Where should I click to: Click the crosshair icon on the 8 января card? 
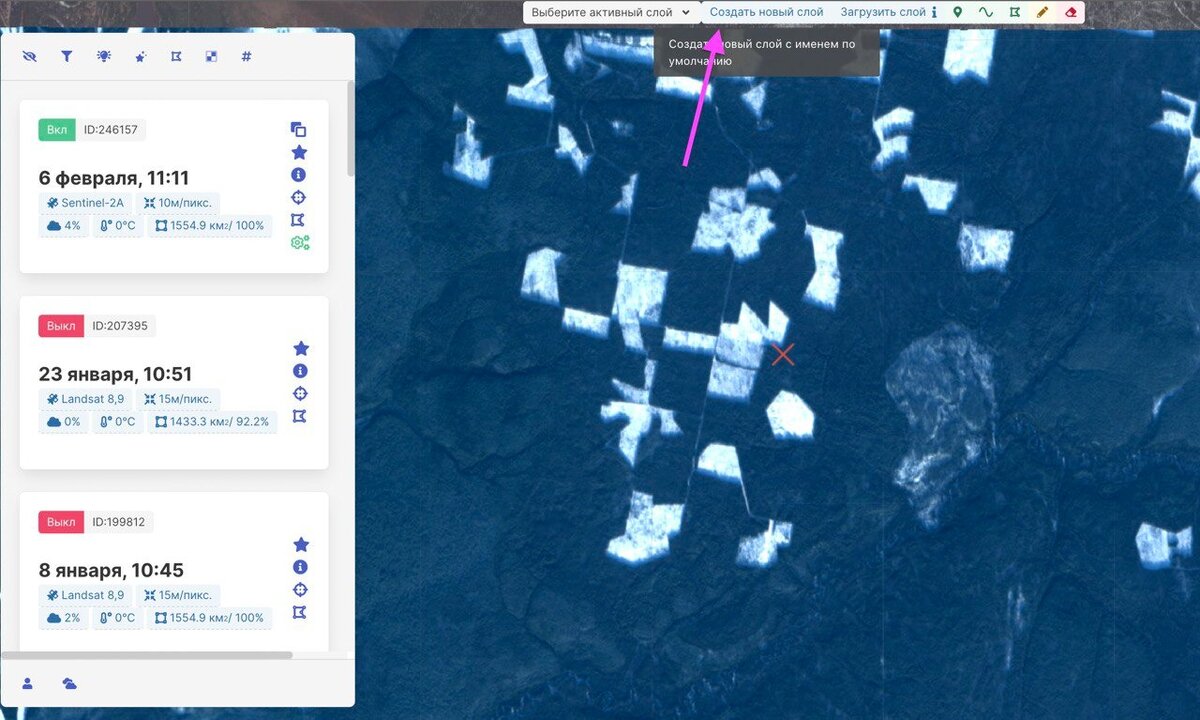pyautogui.click(x=300, y=589)
